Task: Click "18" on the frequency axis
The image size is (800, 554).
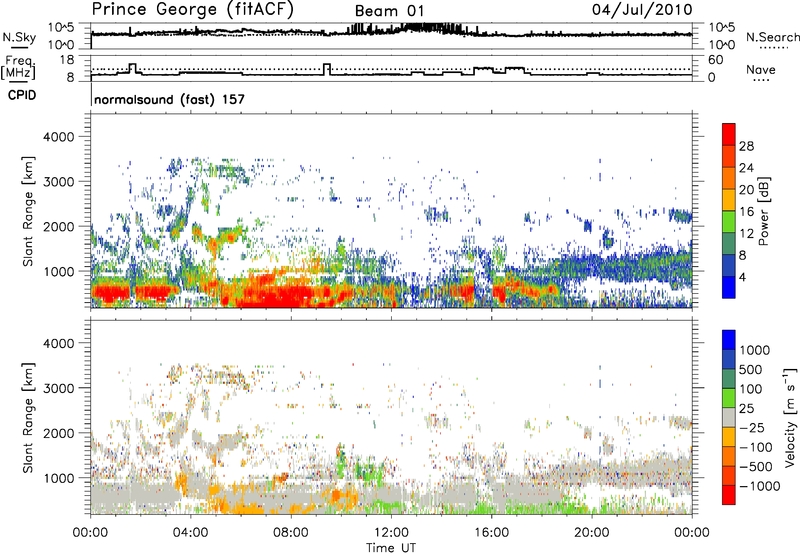Action: point(67,60)
